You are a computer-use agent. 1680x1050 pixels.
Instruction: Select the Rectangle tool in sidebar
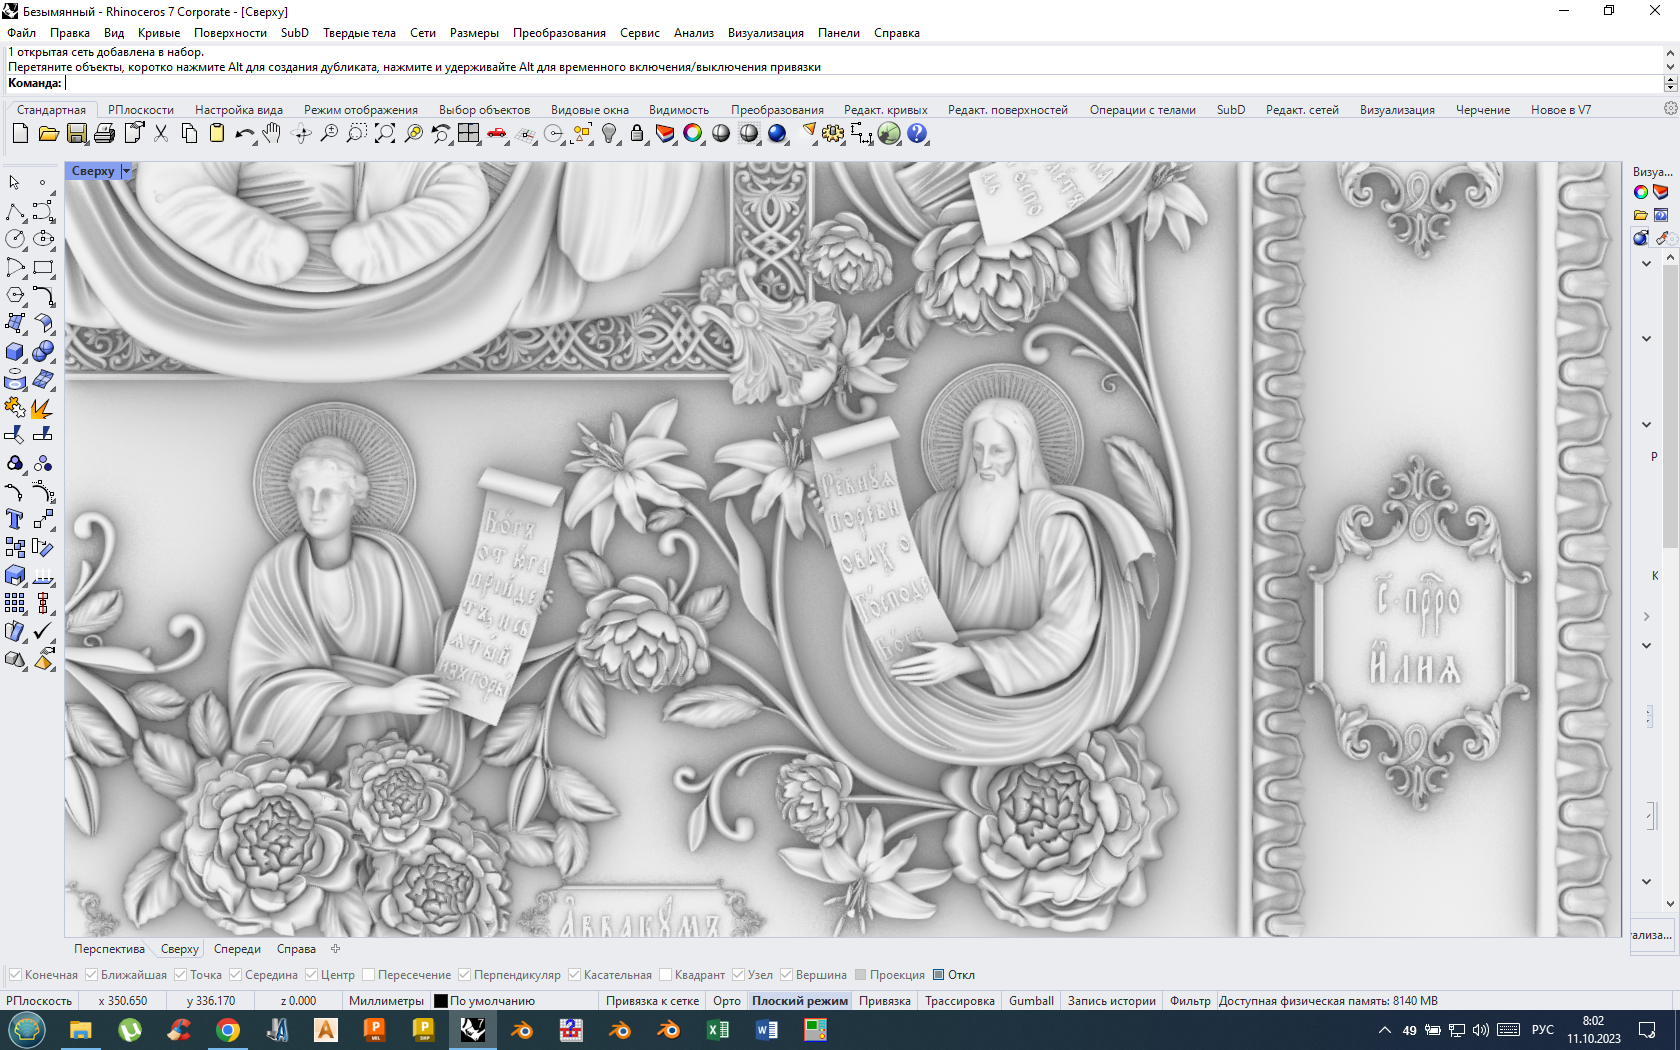43,267
